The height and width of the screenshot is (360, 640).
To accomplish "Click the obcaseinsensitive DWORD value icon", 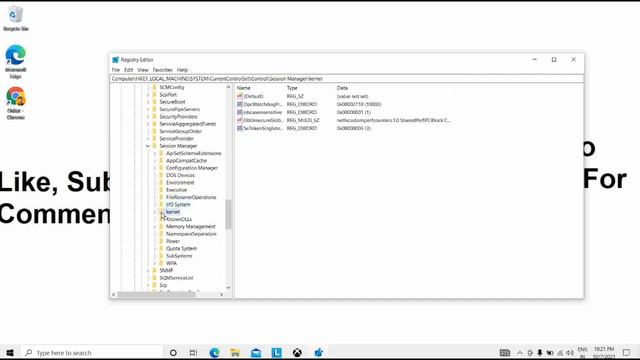I will pyautogui.click(x=240, y=112).
